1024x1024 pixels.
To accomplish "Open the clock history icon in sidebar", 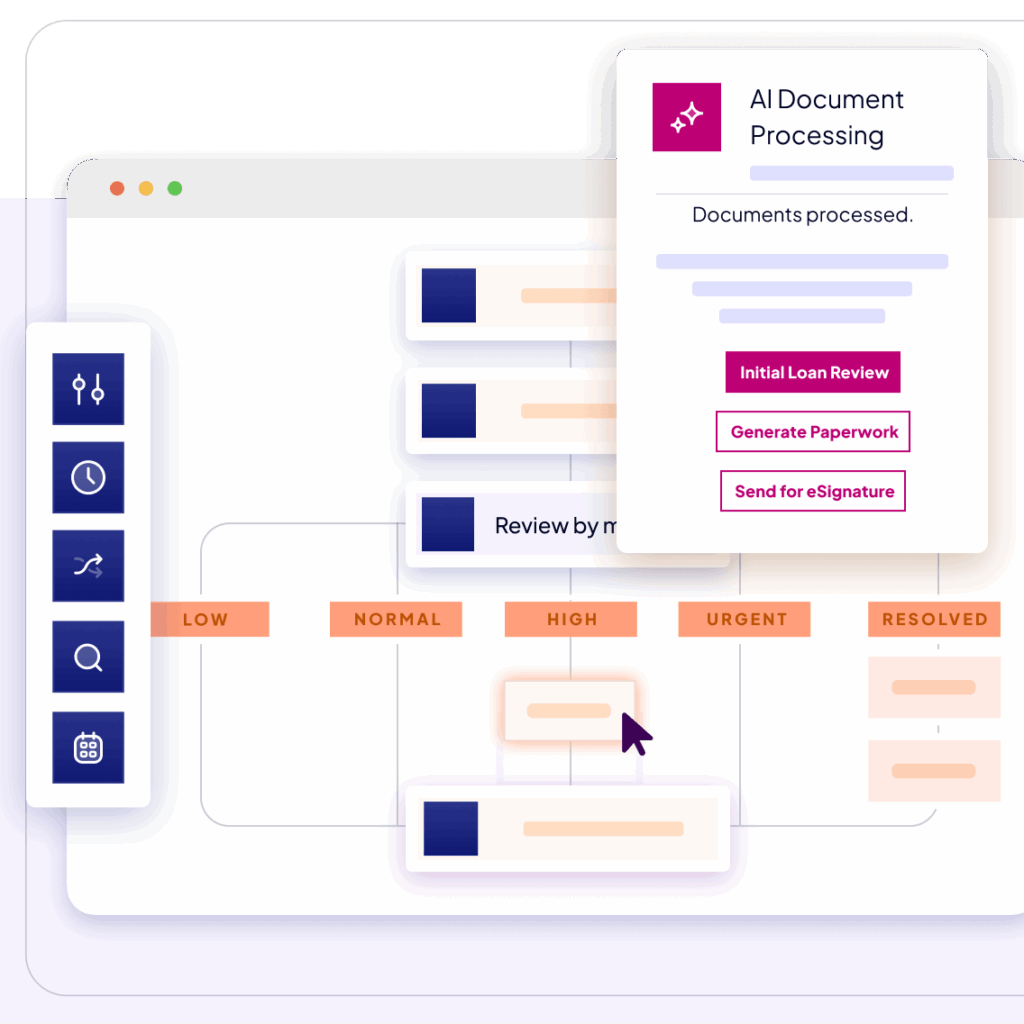I will coord(88,477).
